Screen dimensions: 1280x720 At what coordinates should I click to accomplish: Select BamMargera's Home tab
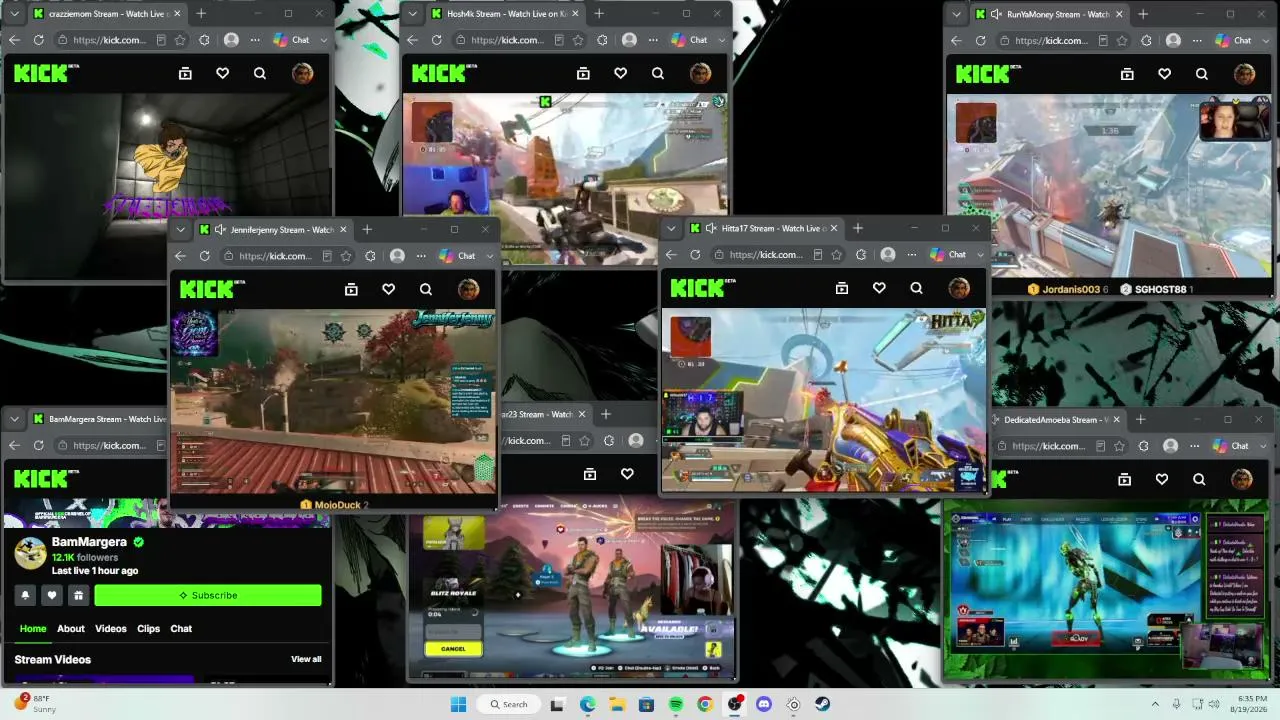coord(33,628)
